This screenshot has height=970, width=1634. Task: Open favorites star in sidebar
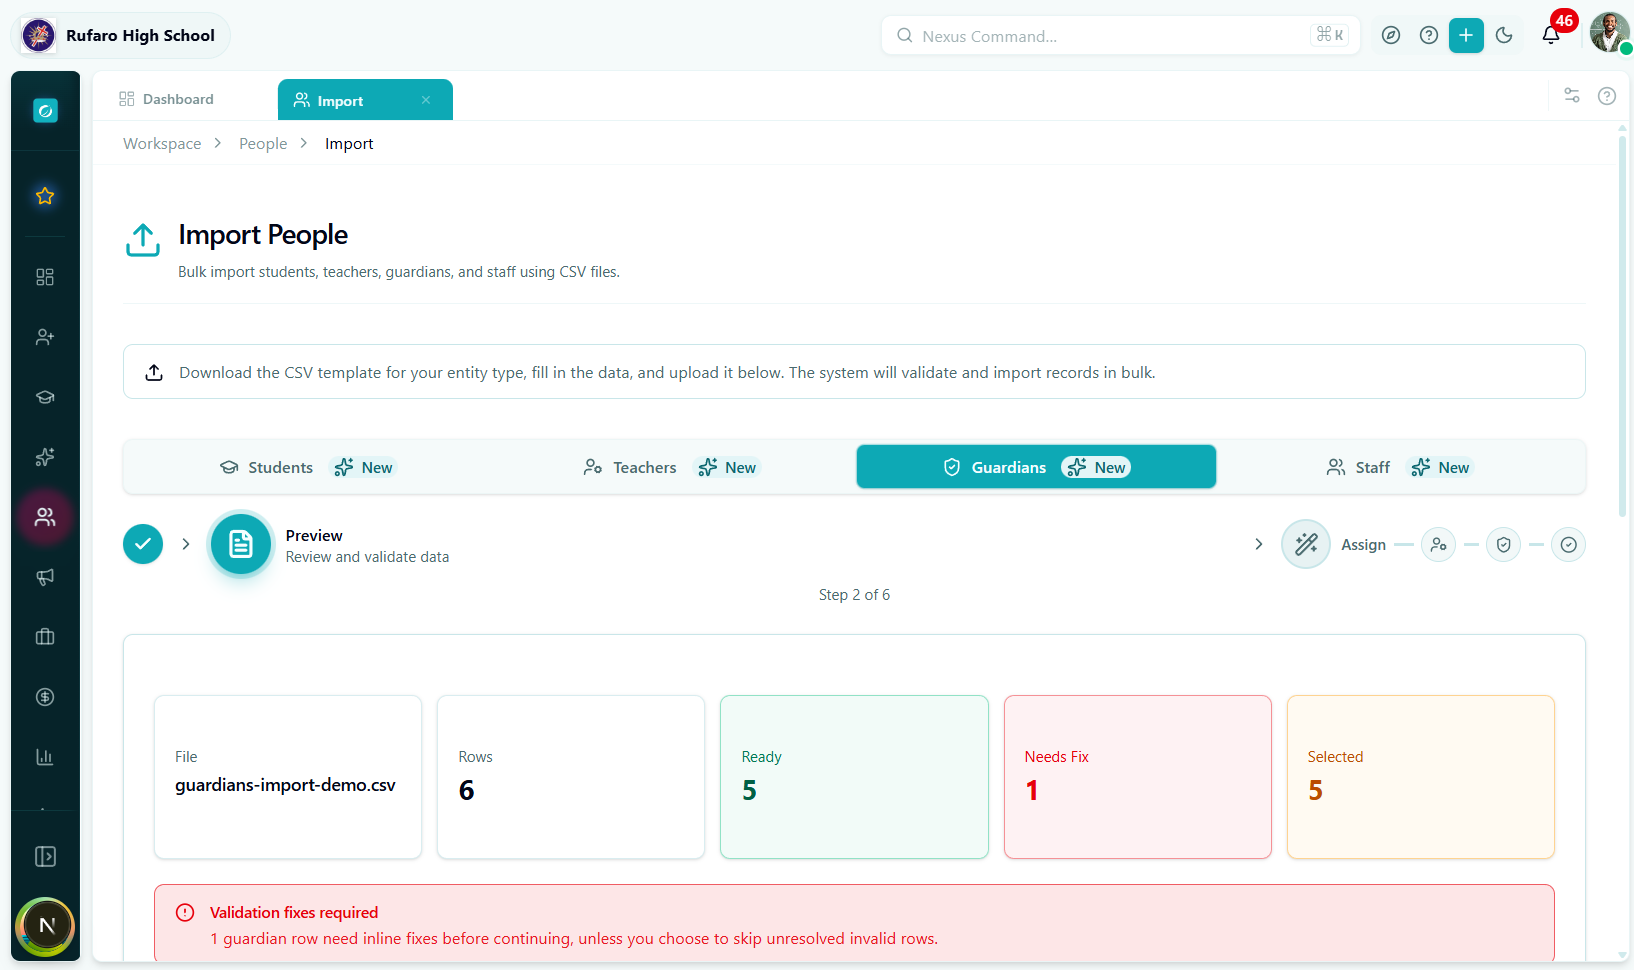tap(45, 196)
